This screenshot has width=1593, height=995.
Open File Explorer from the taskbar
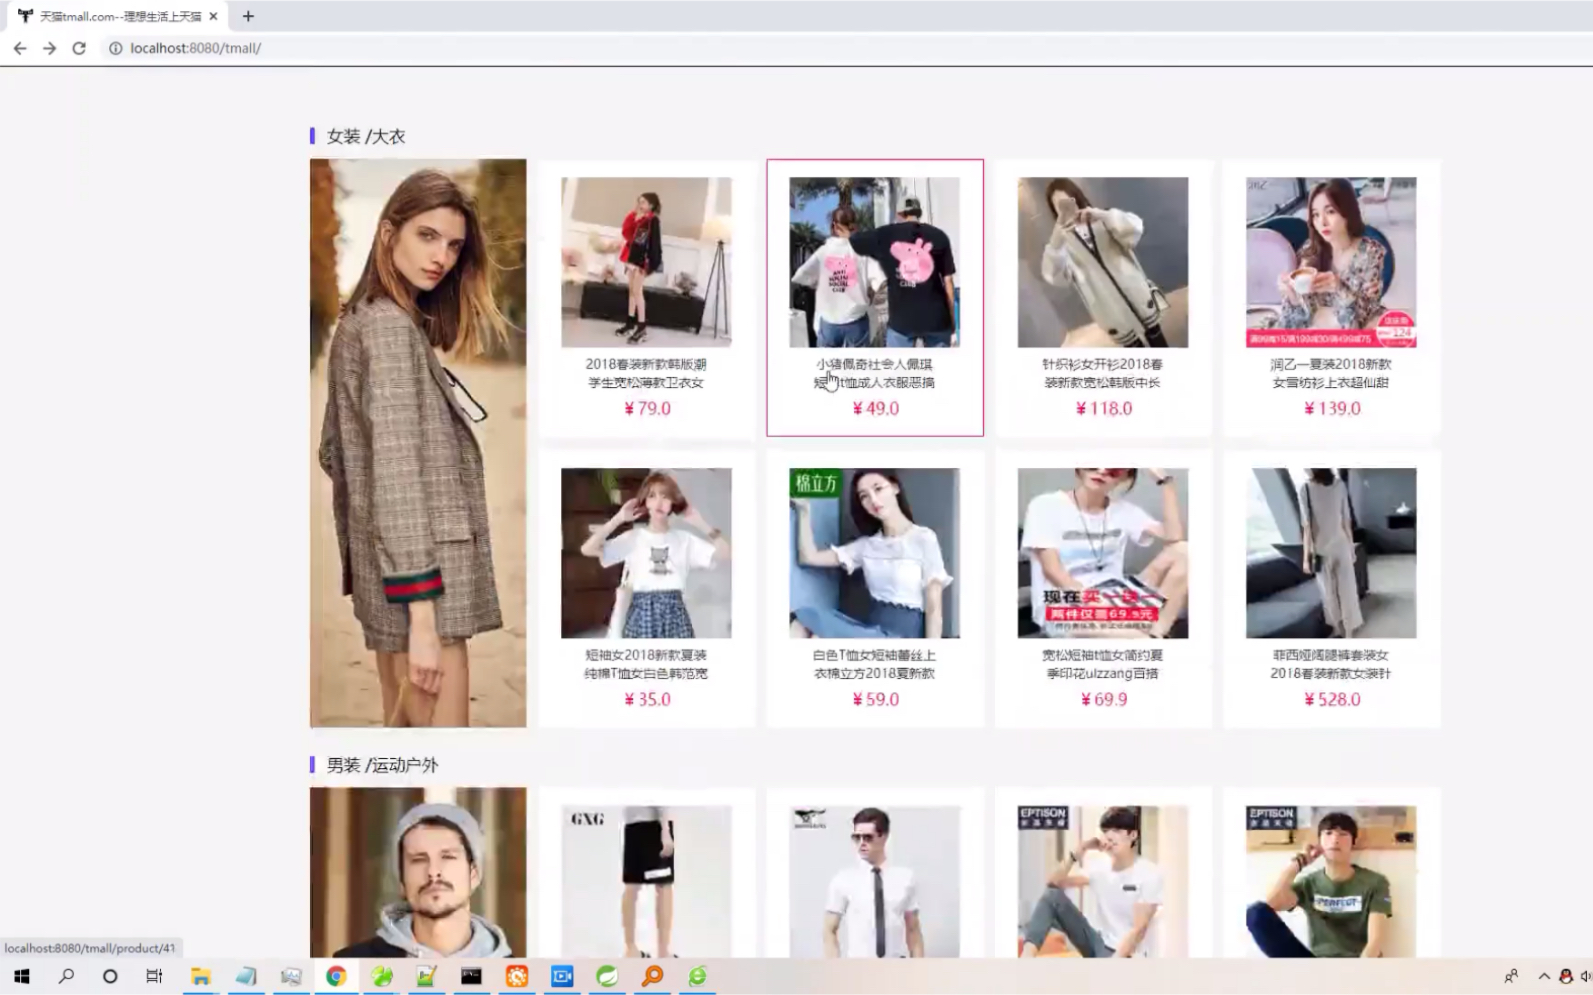200,976
